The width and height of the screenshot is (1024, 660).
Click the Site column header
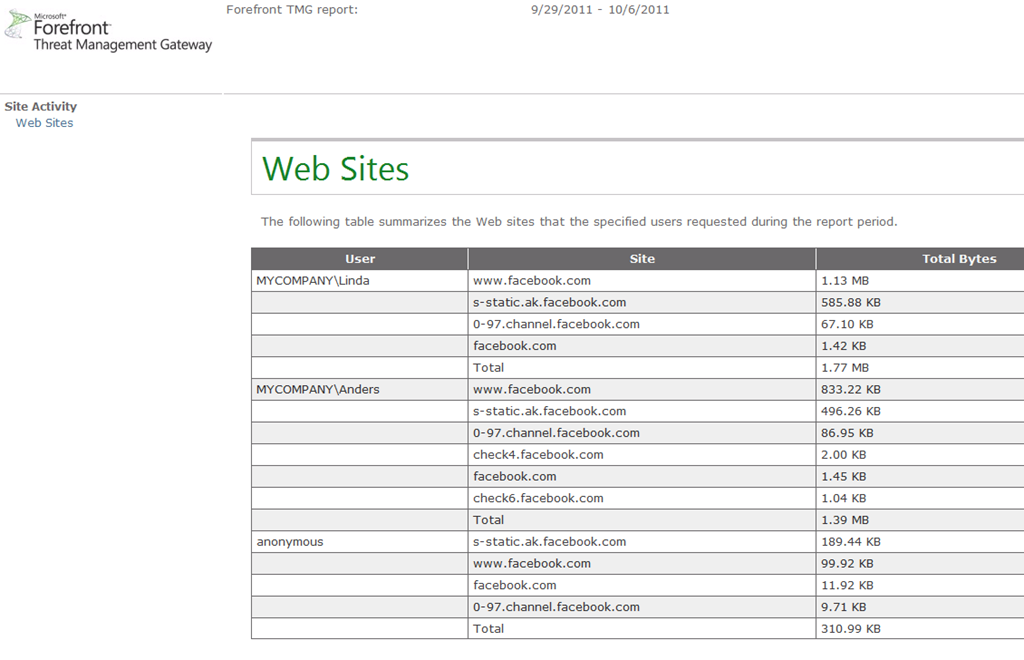(x=642, y=259)
